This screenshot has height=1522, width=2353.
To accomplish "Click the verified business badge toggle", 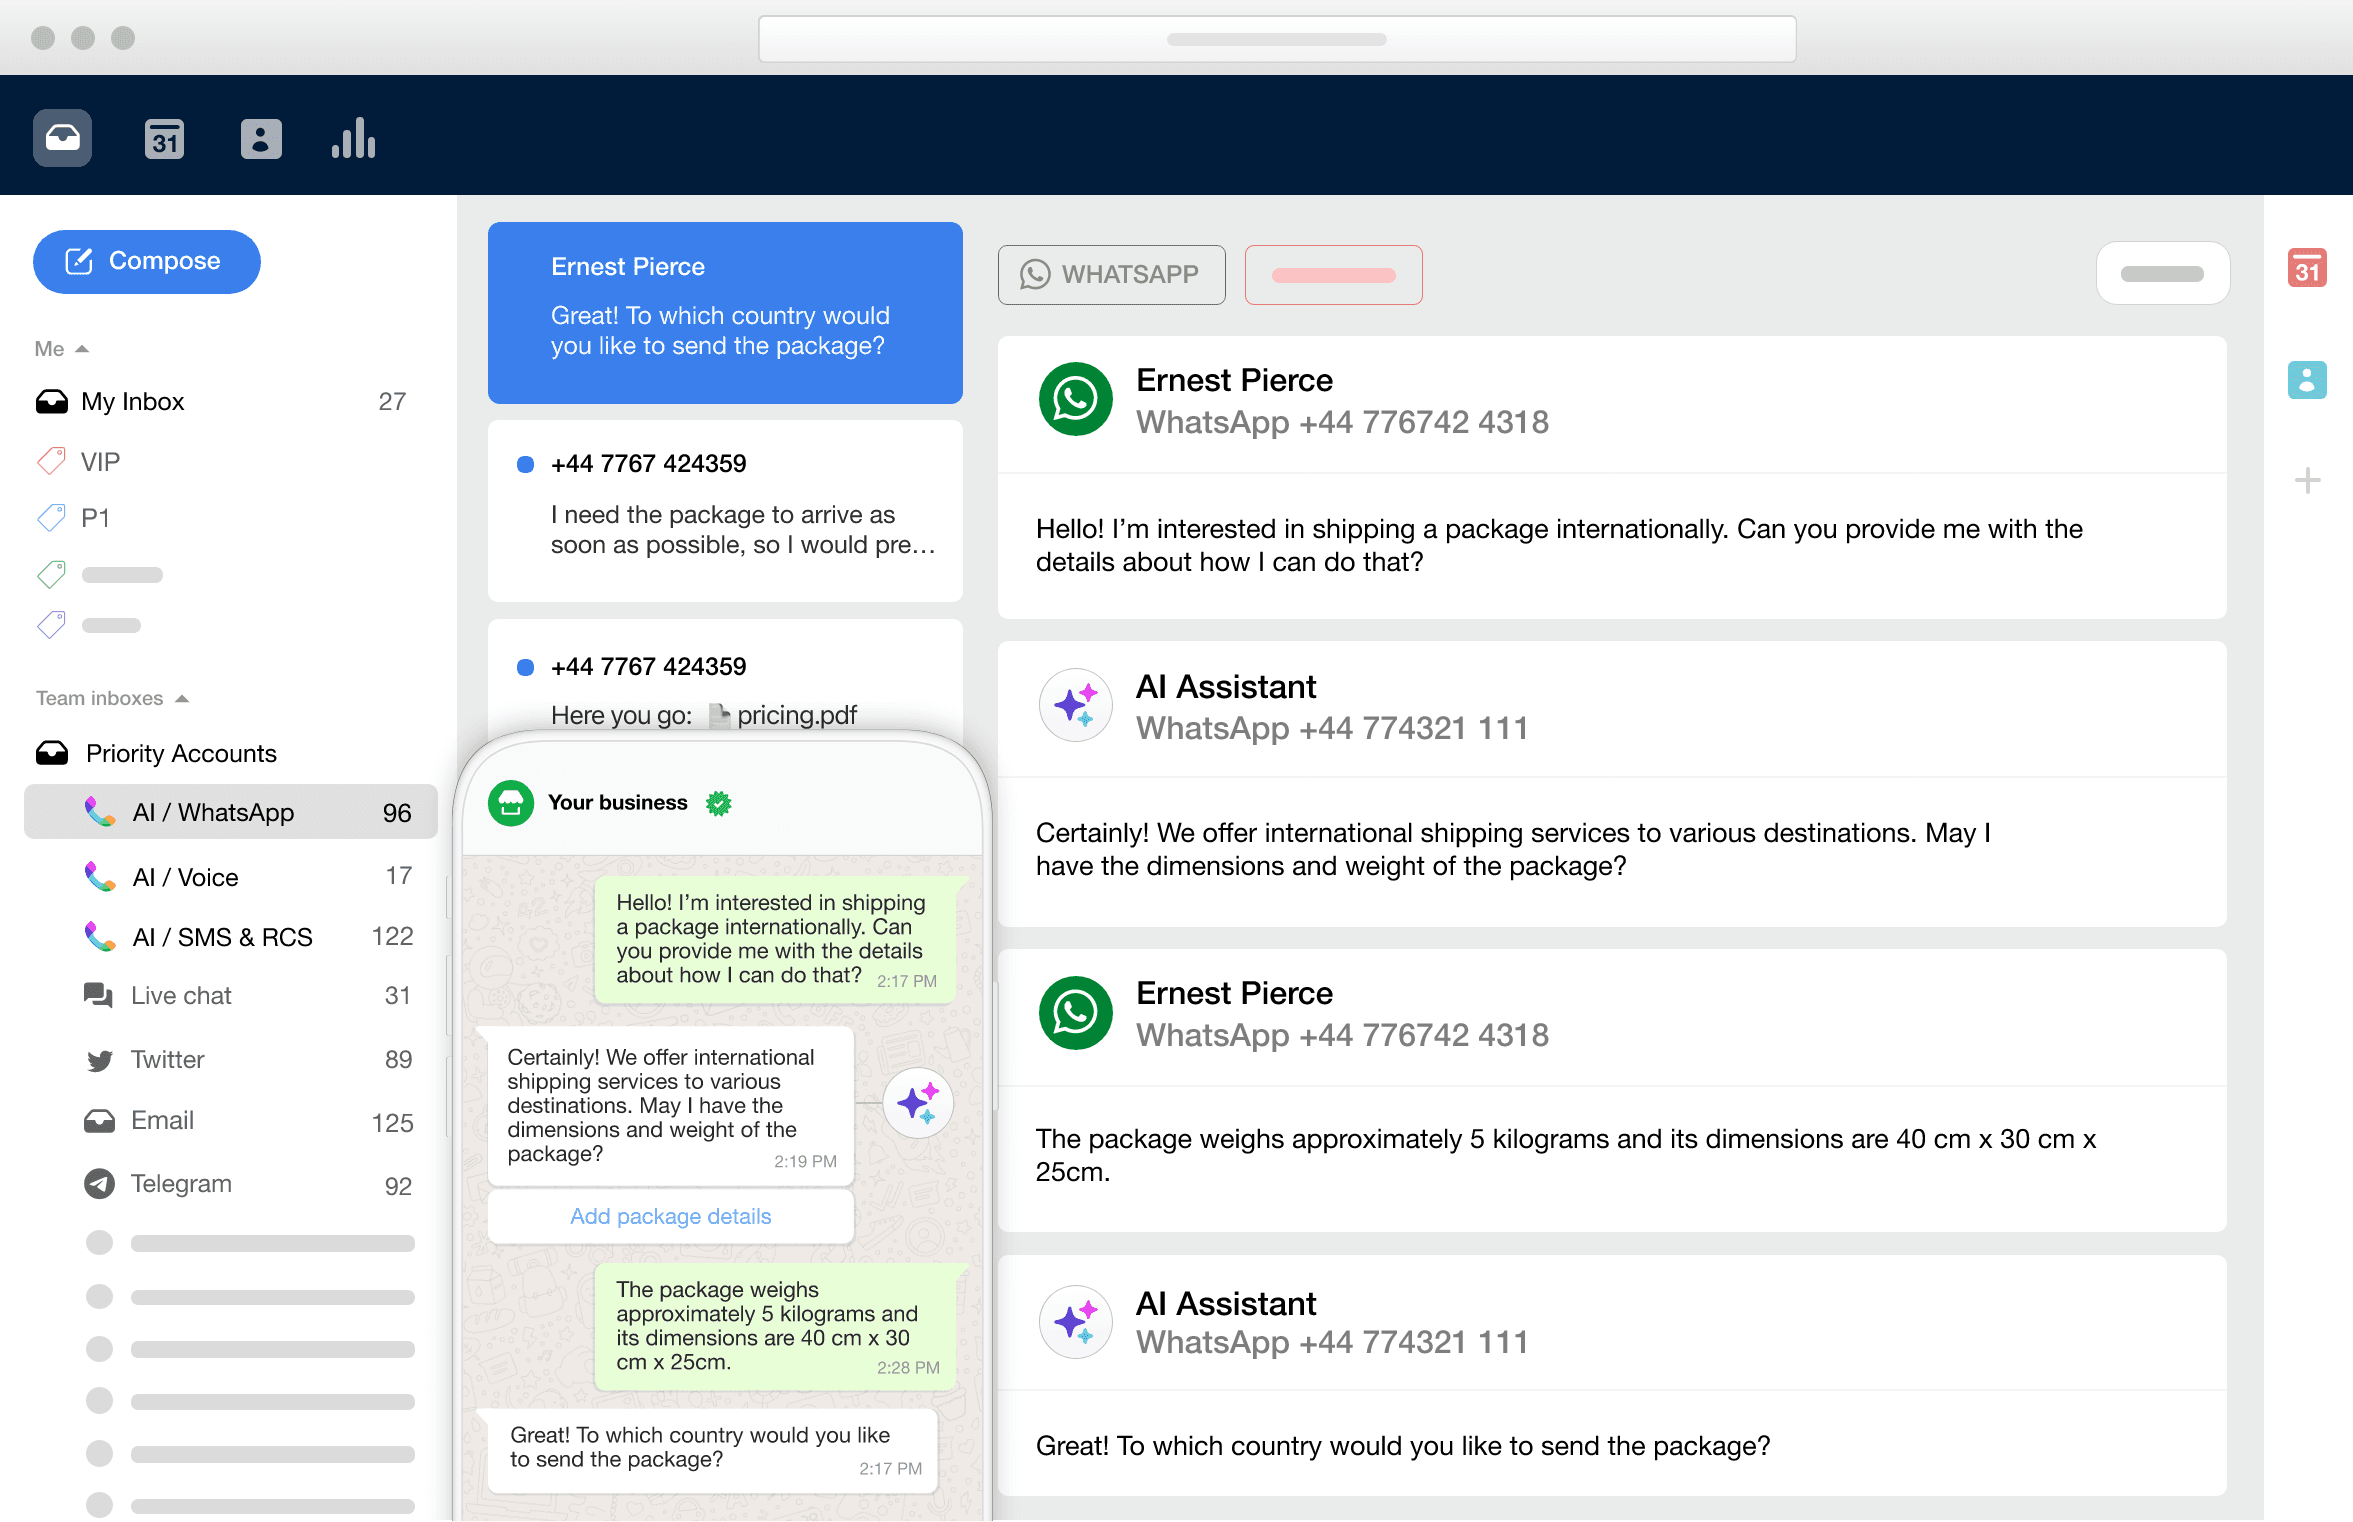I will pyautogui.click(x=720, y=800).
